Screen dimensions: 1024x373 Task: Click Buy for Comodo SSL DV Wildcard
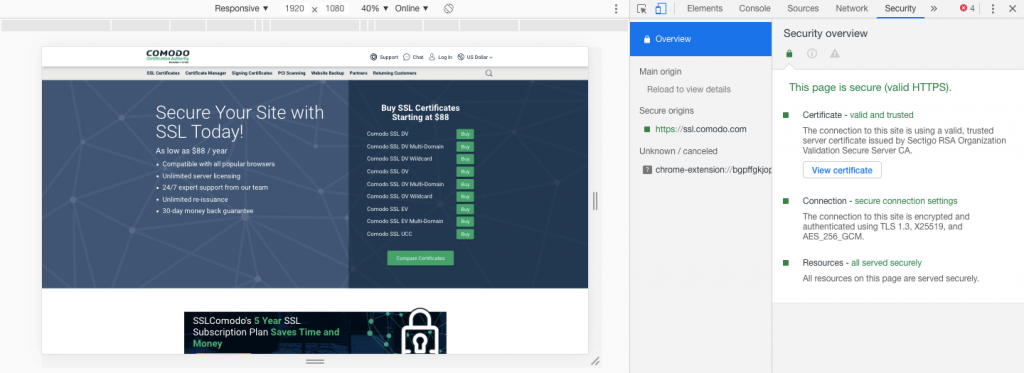pyautogui.click(x=465, y=159)
